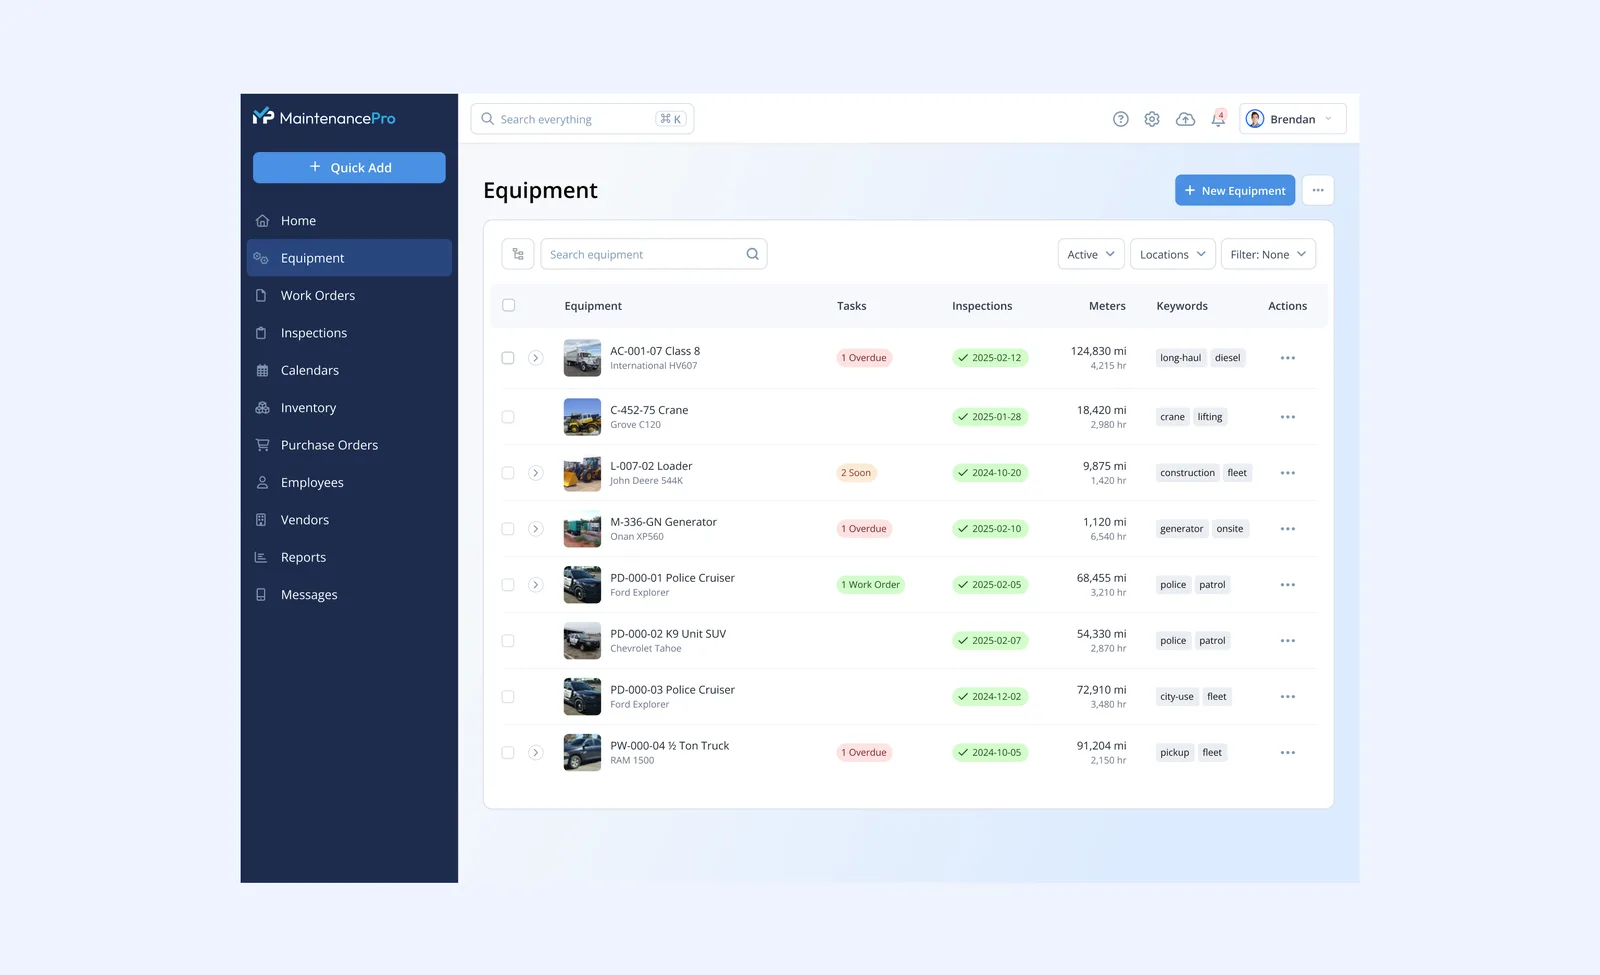This screenshot has width=1600, height=975.
Task: Open actions menu for PD-000-03 Police Cruiser
Action: [1288, 697]
